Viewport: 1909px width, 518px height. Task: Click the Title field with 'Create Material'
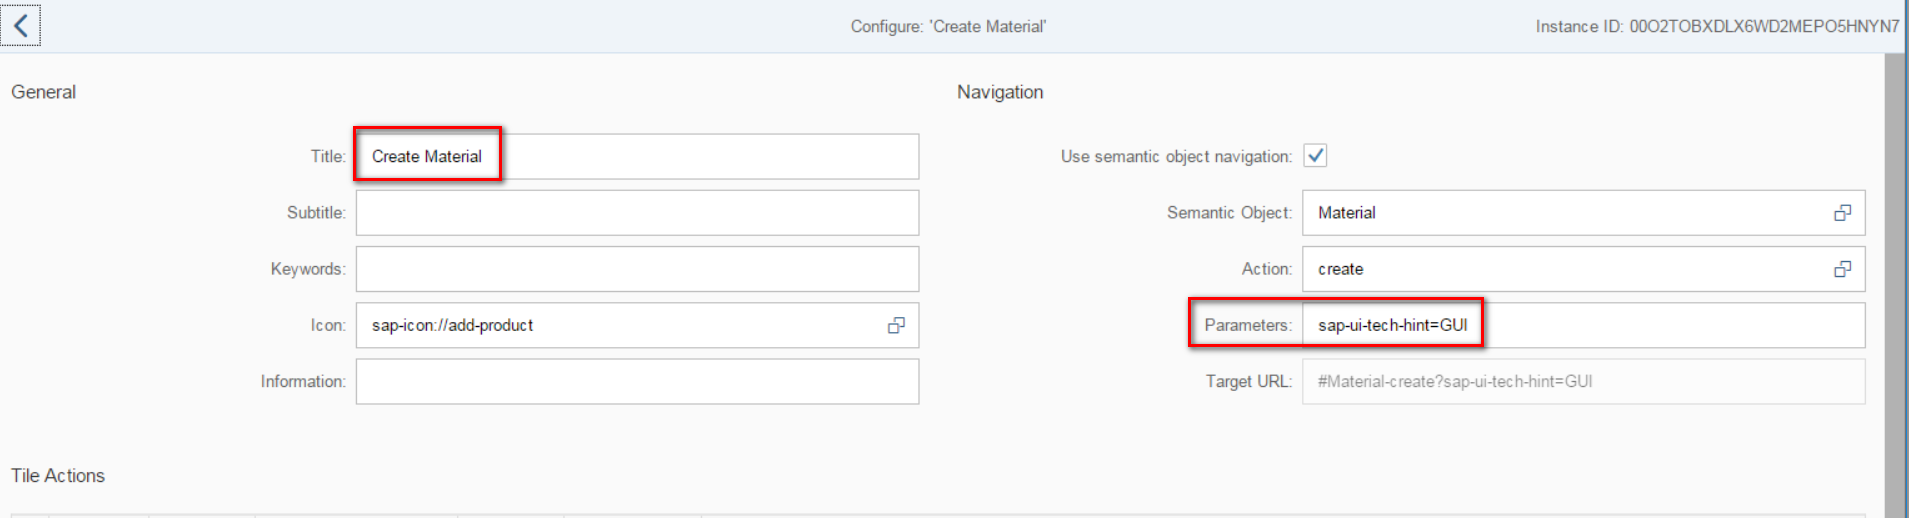(x=637, y=157)
